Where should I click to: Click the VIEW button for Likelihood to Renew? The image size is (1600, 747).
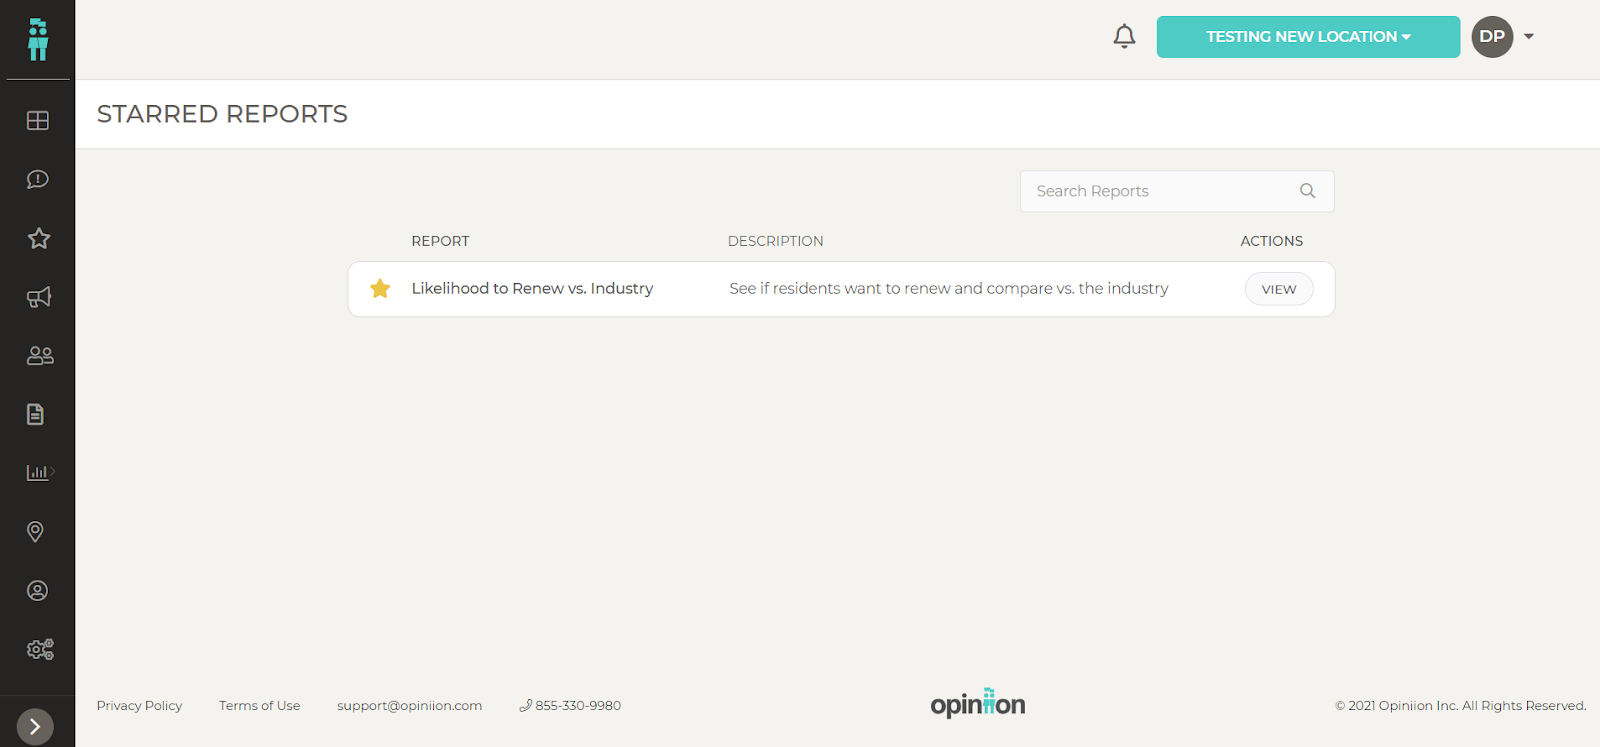1279,289
